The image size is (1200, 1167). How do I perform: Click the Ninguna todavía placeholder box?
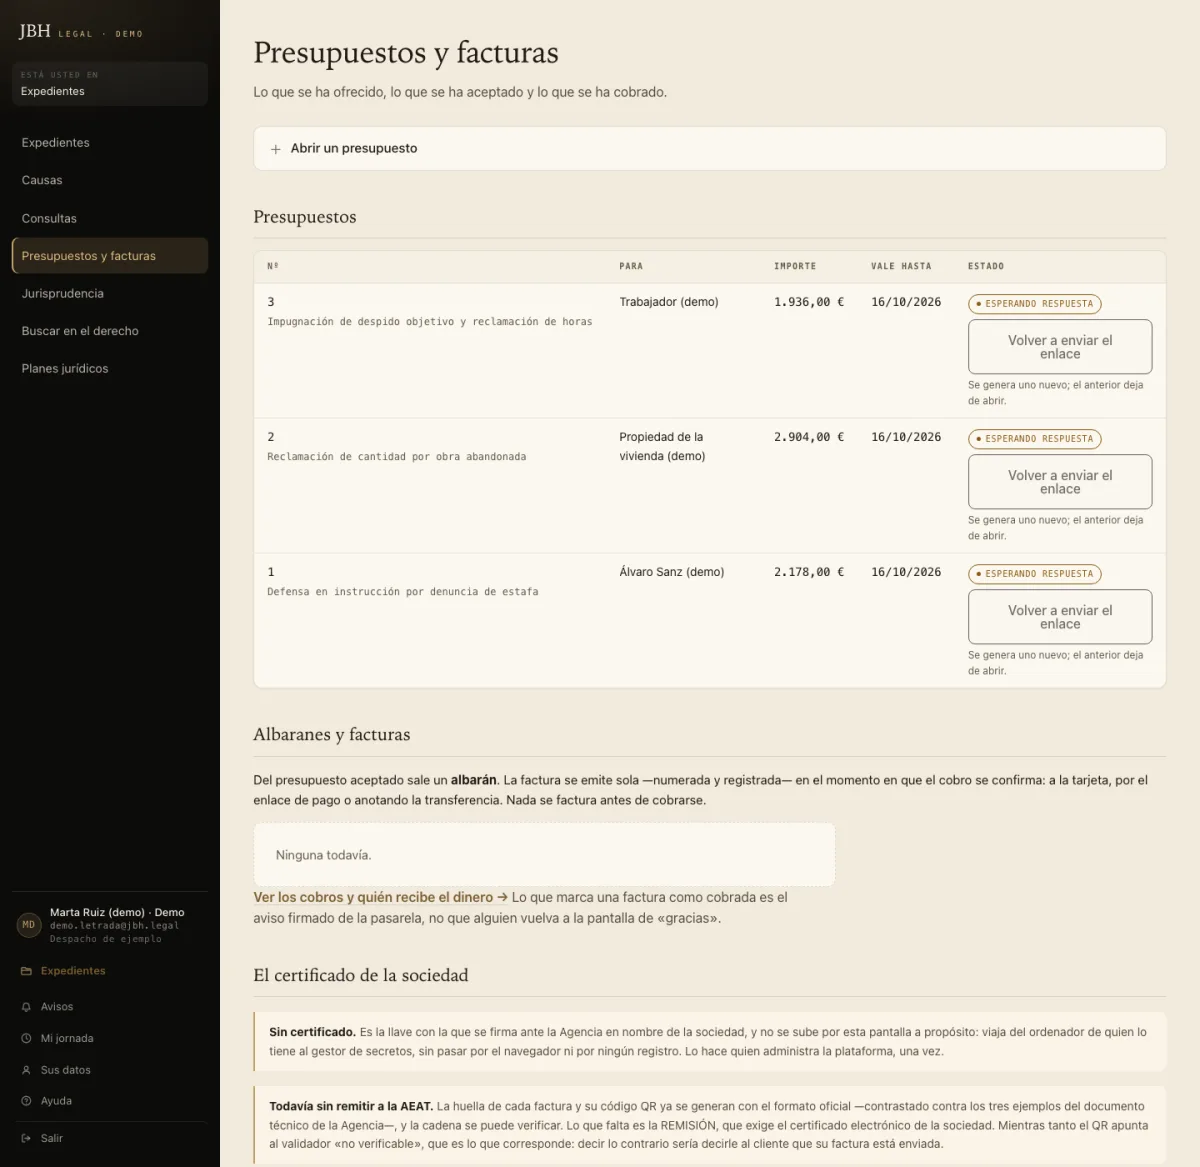coord(544,855)
